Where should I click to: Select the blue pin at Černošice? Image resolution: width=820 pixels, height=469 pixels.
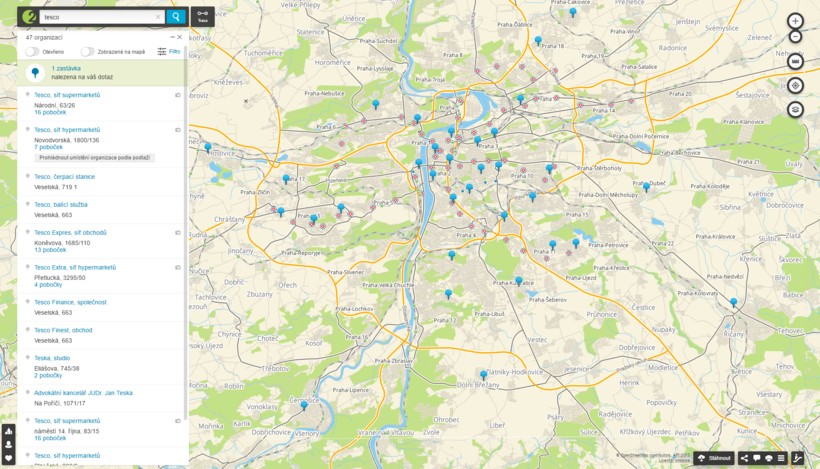point(304,405)
